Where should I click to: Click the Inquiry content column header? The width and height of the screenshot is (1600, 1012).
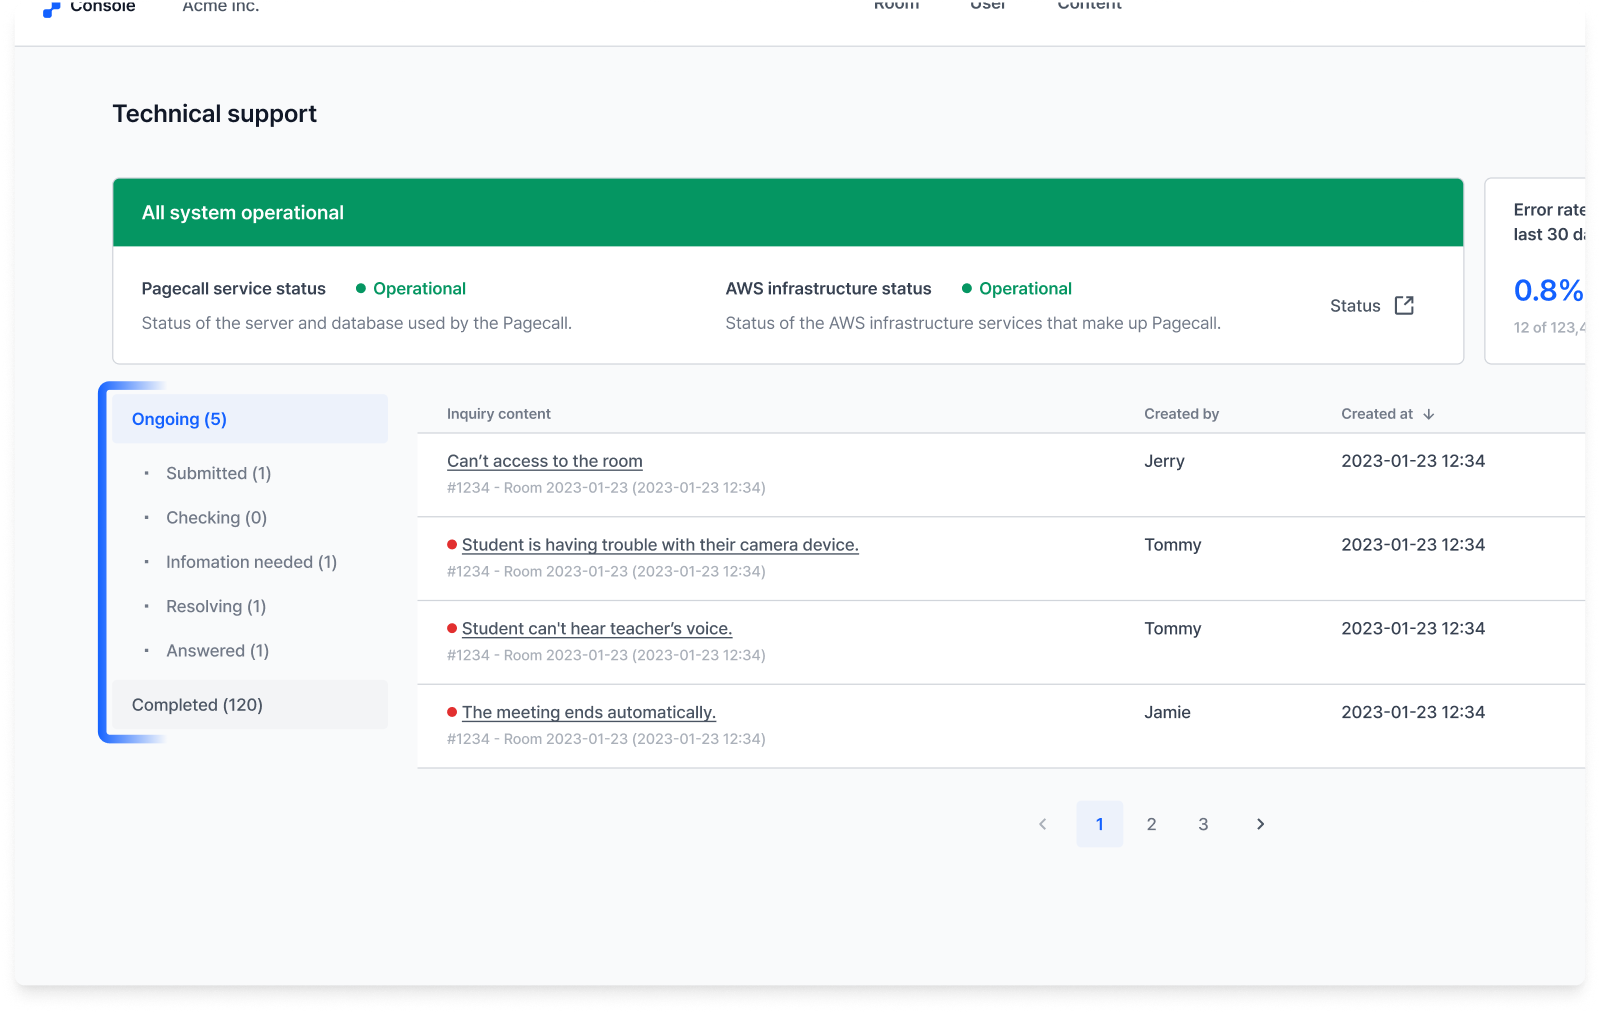[x=499, y=414]
